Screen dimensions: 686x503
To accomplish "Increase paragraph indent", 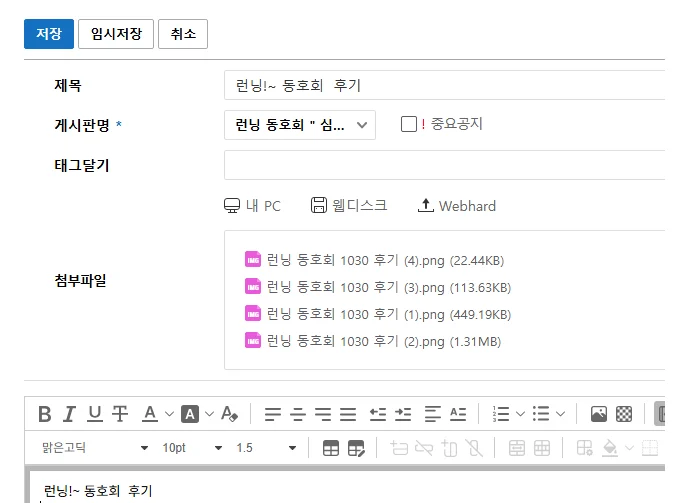I will click(x=403, y=413).
